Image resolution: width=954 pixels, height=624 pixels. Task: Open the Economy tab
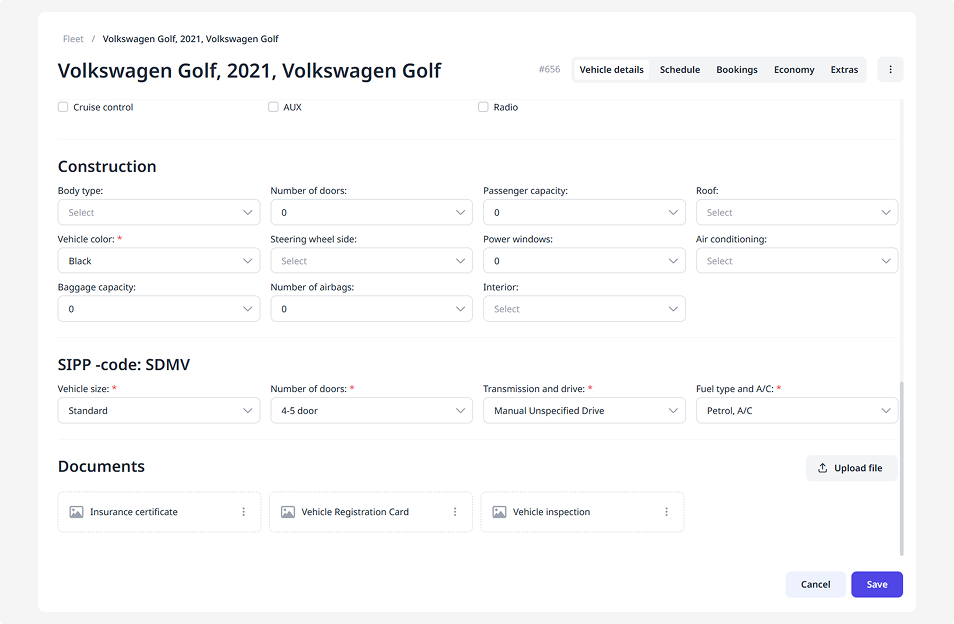(x=794, y=70)
